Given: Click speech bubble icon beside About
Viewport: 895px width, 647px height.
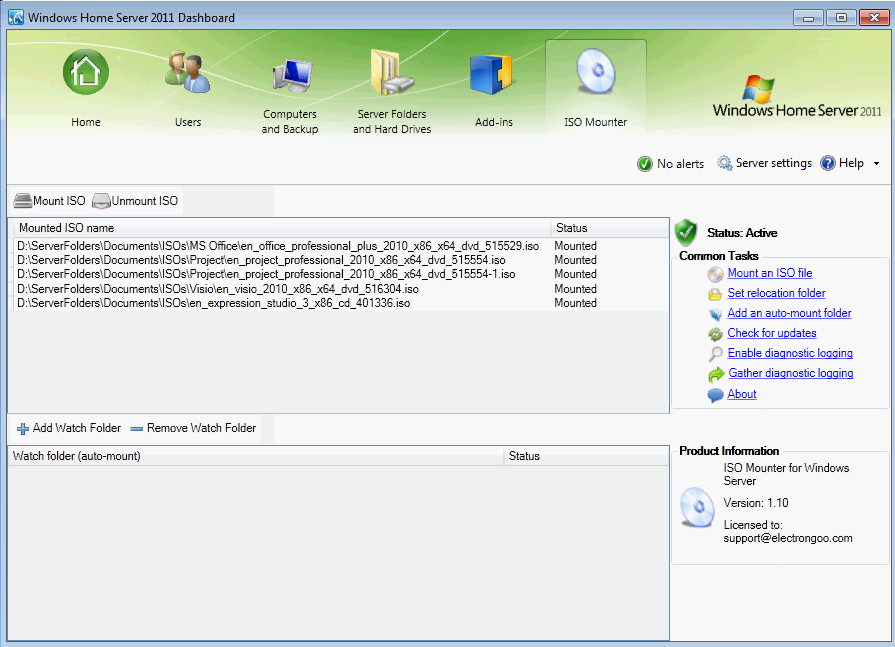Looking at the screenshot, I should point(715,395).
